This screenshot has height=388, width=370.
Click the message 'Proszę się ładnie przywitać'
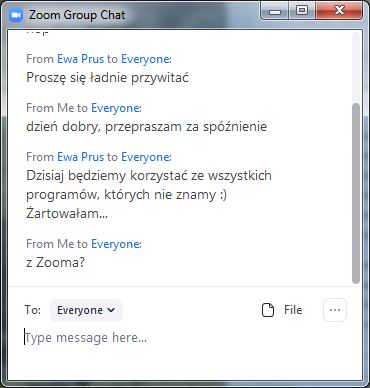[107, 78]
